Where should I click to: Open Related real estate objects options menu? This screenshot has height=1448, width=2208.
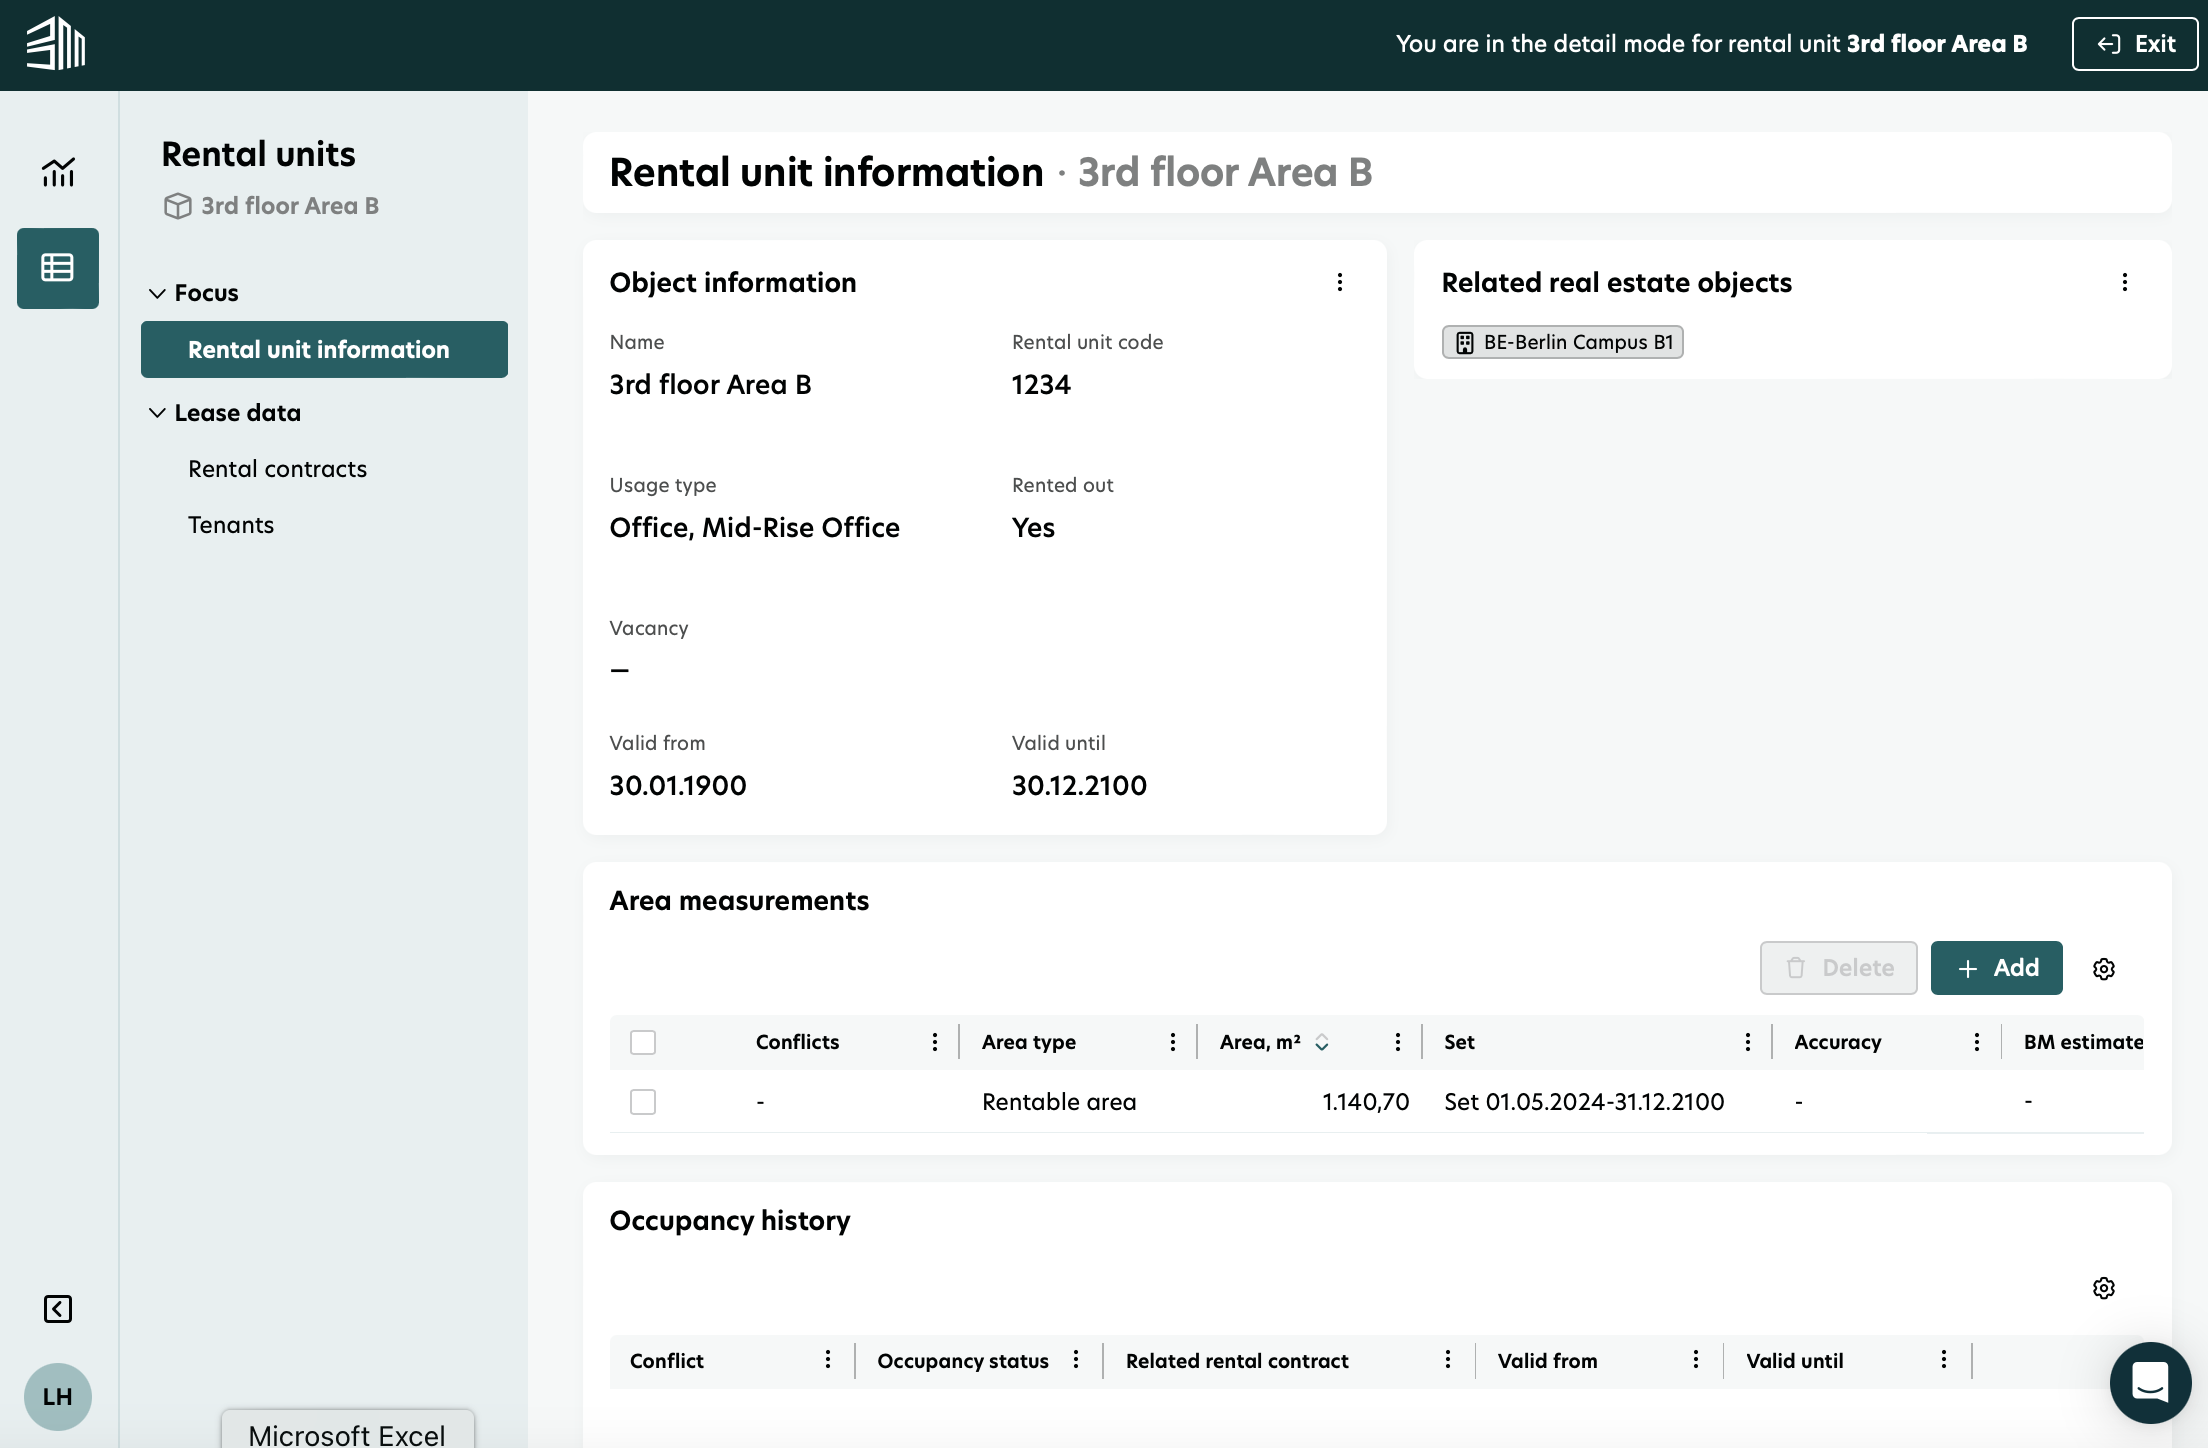pyautogui.click(x=2124, y=283)
